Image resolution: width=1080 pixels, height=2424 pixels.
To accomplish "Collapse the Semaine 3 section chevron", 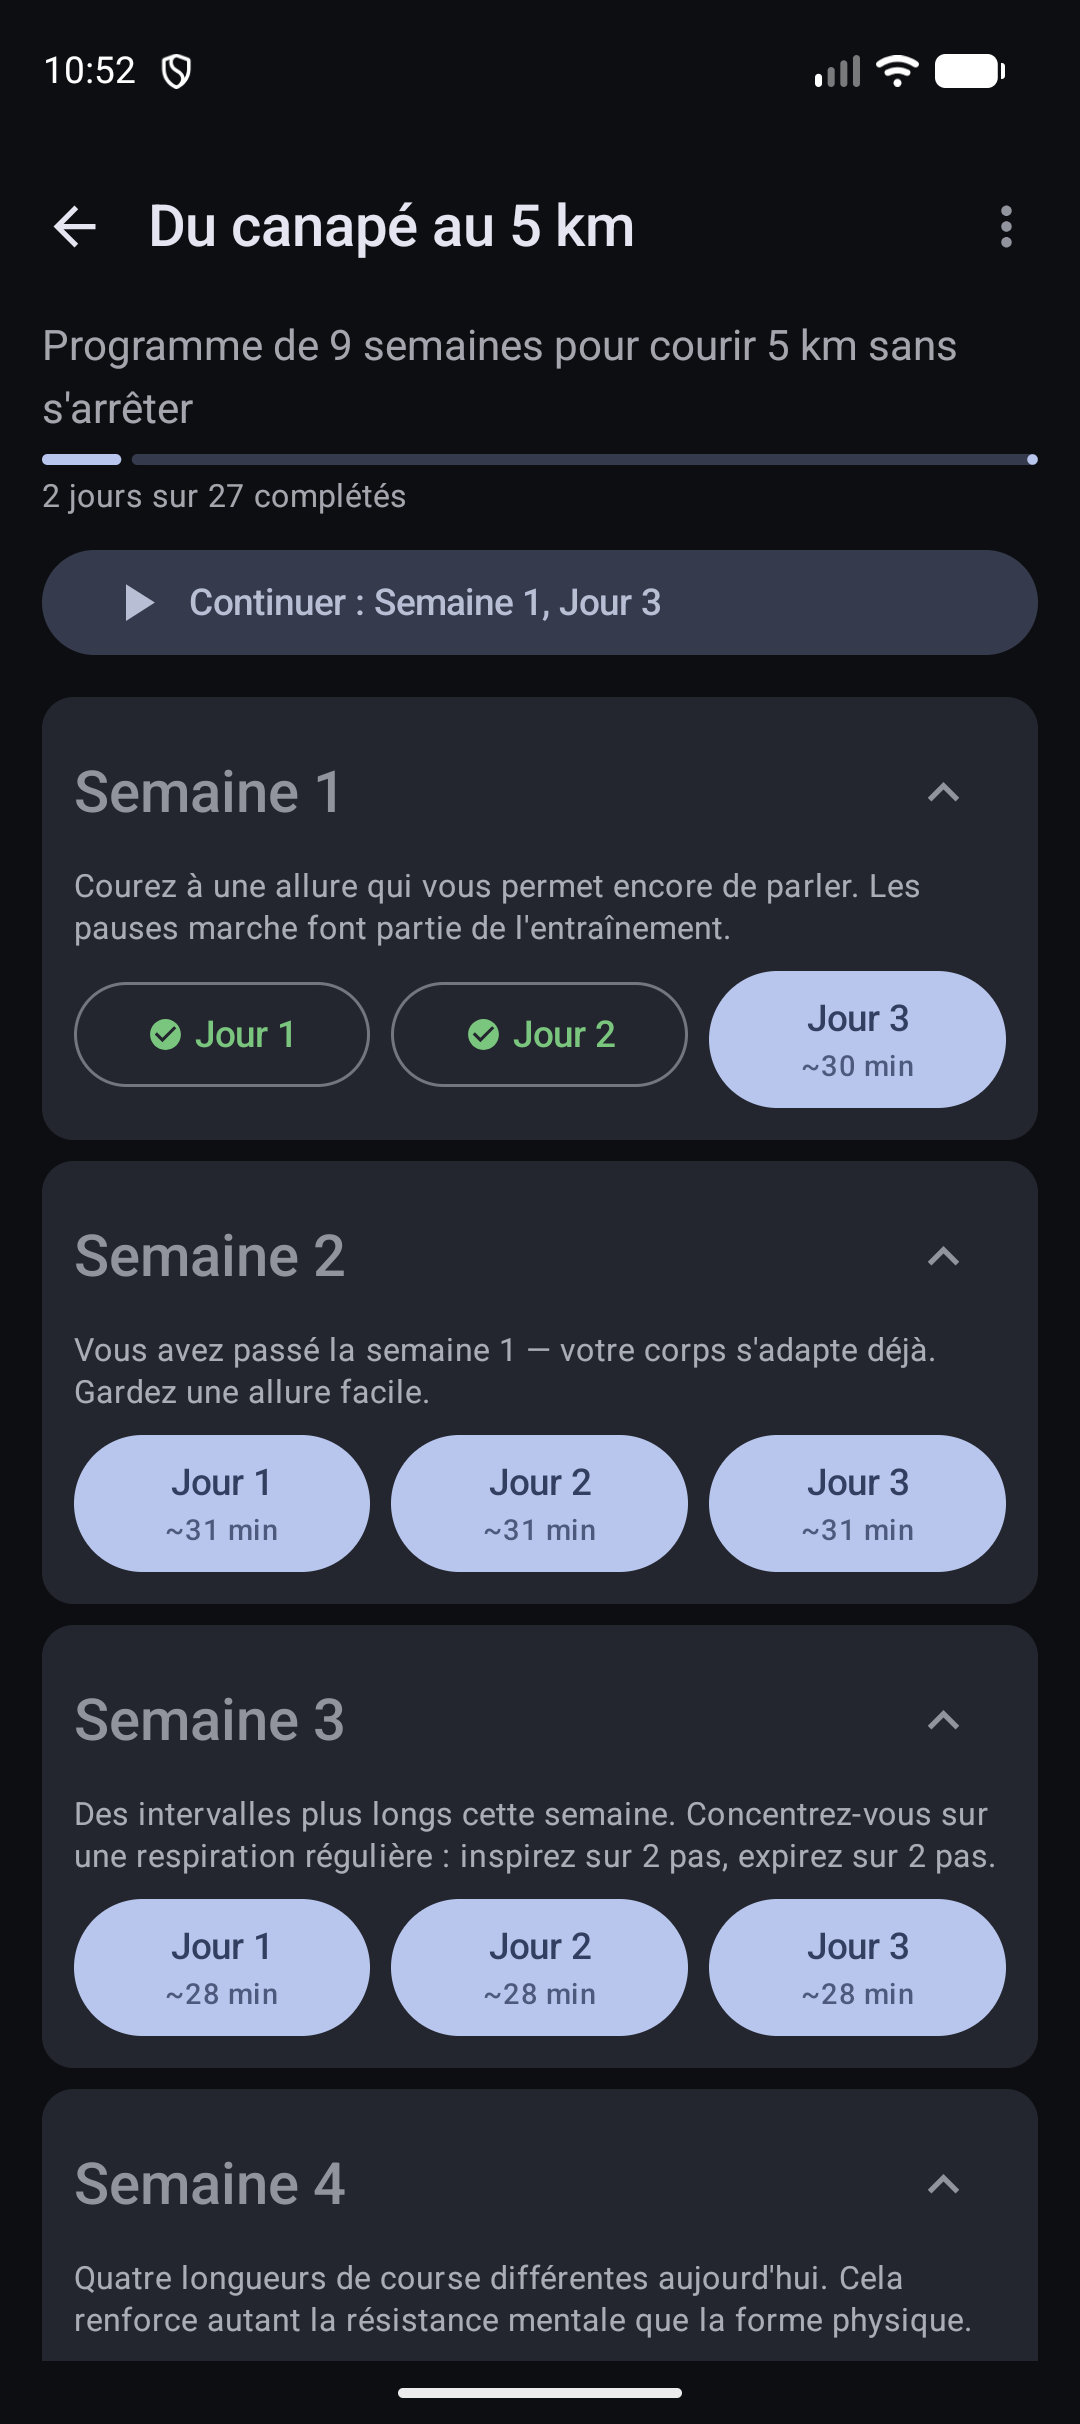I will pos(943,1721).
